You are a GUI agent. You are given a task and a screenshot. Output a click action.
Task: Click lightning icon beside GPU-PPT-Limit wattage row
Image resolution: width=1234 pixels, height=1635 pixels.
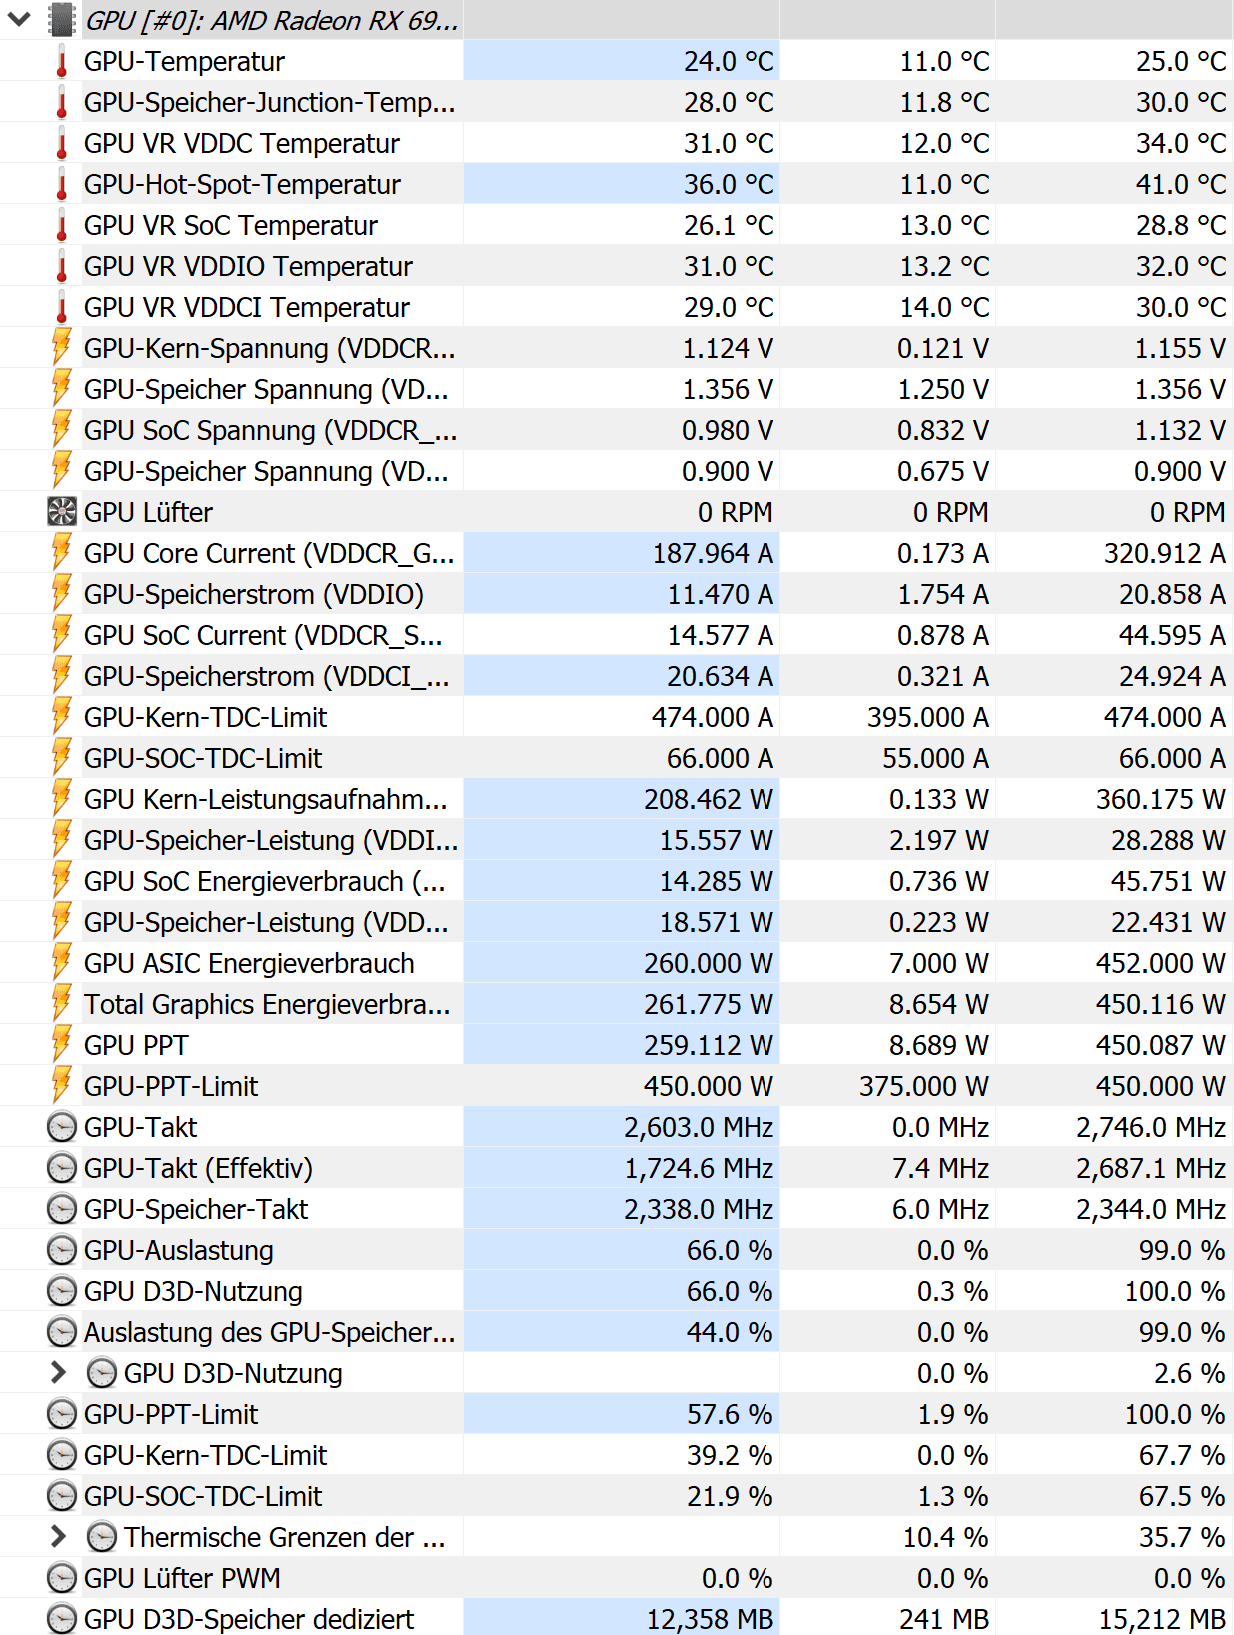[62, 1086]
